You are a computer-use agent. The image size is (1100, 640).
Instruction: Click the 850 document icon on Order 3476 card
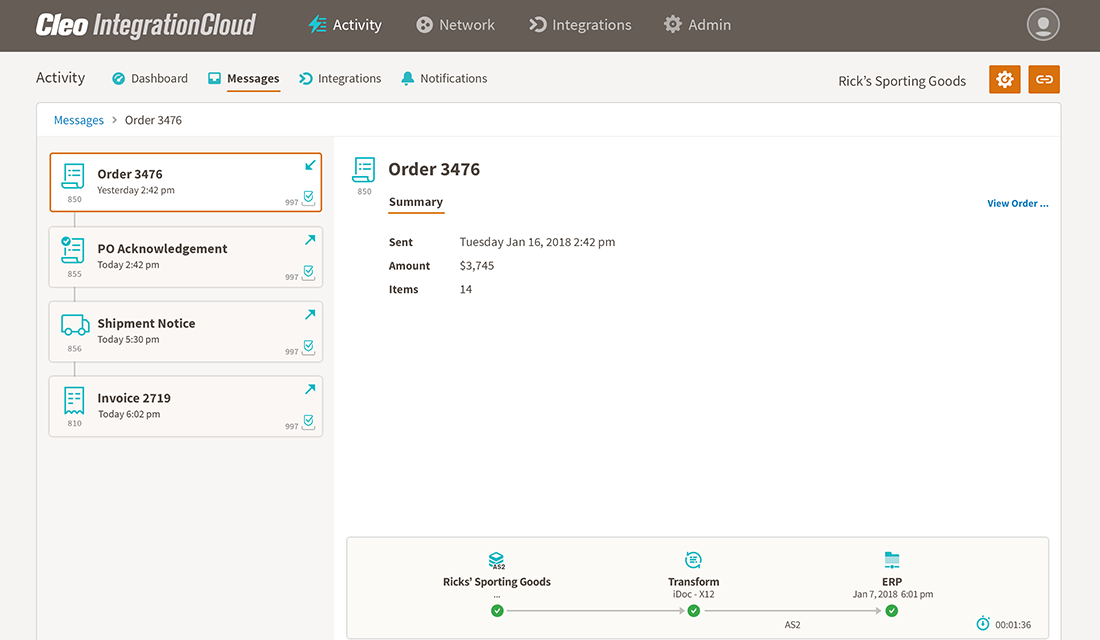coord(73,176)
